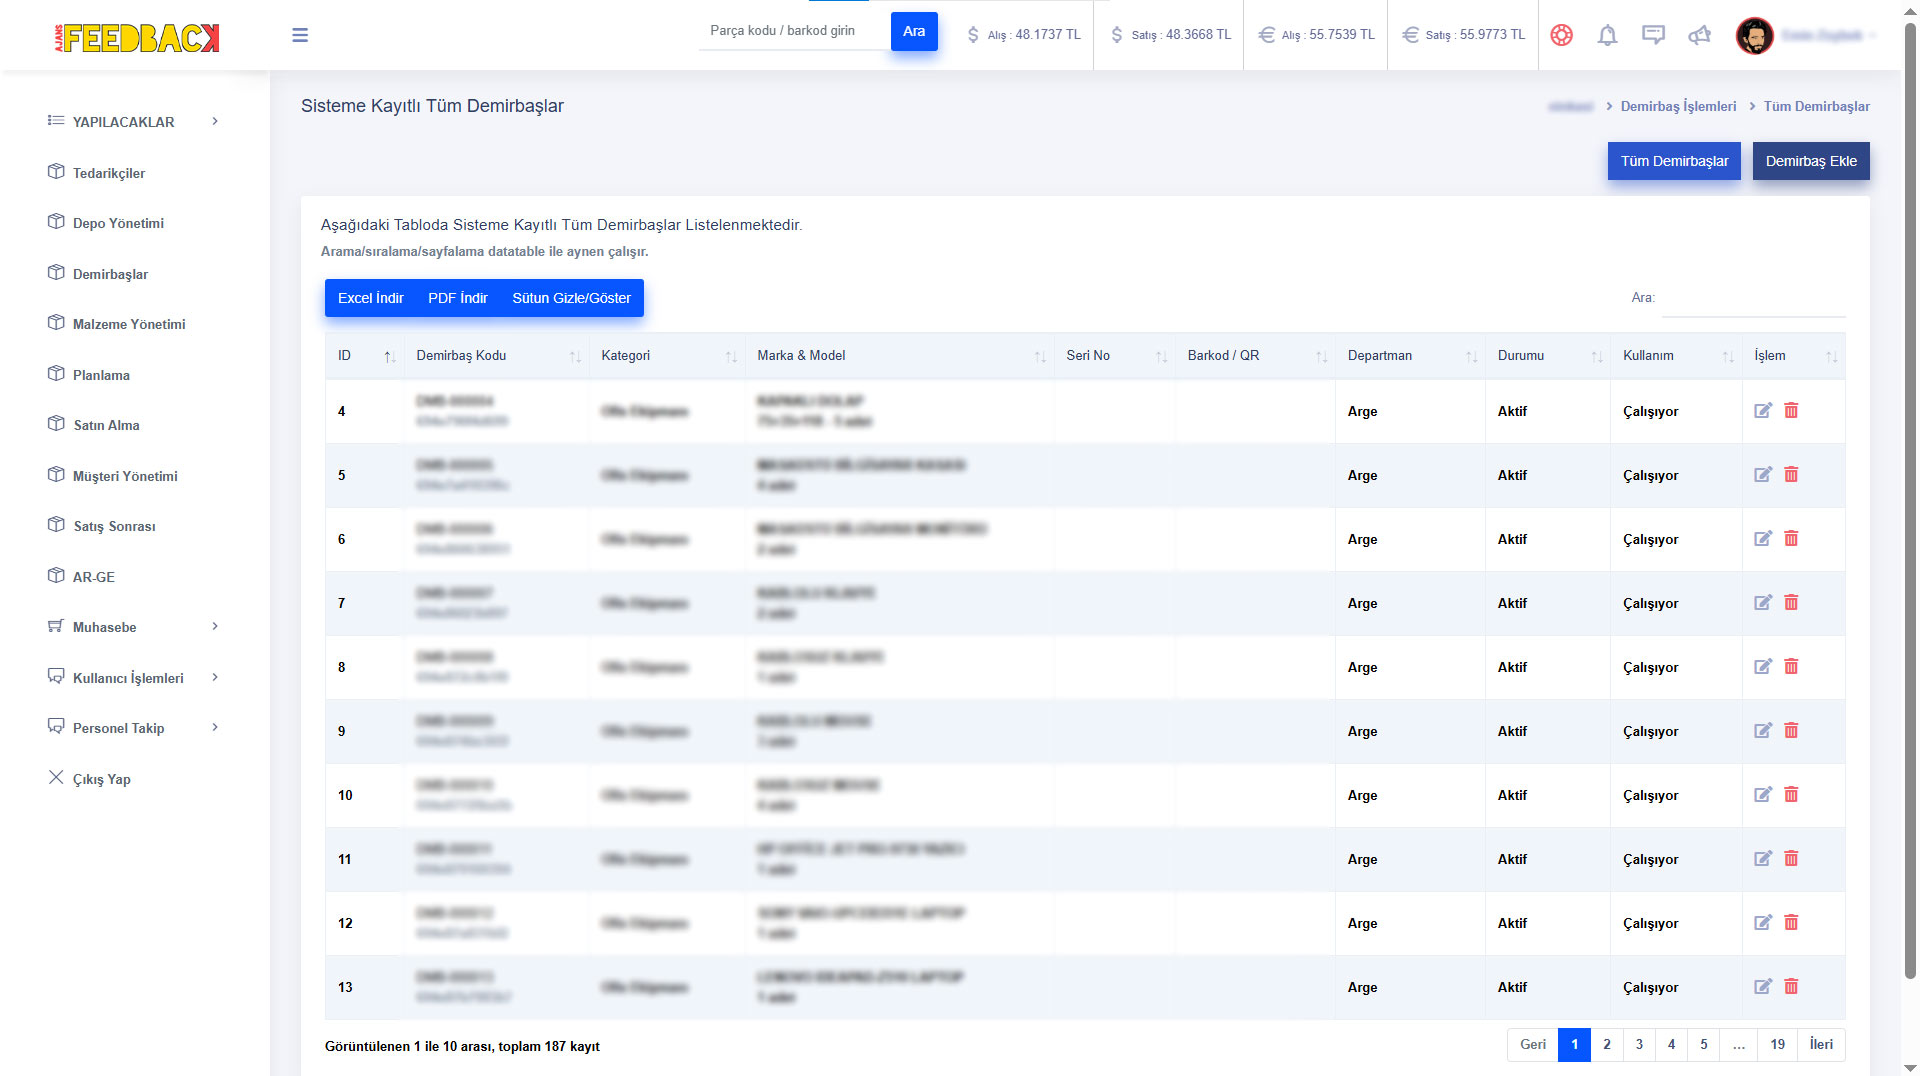The width and height of the screenshot is (1921, 1076).
Task: Focus the table Ara filter field
Action: click(1753, 298)
